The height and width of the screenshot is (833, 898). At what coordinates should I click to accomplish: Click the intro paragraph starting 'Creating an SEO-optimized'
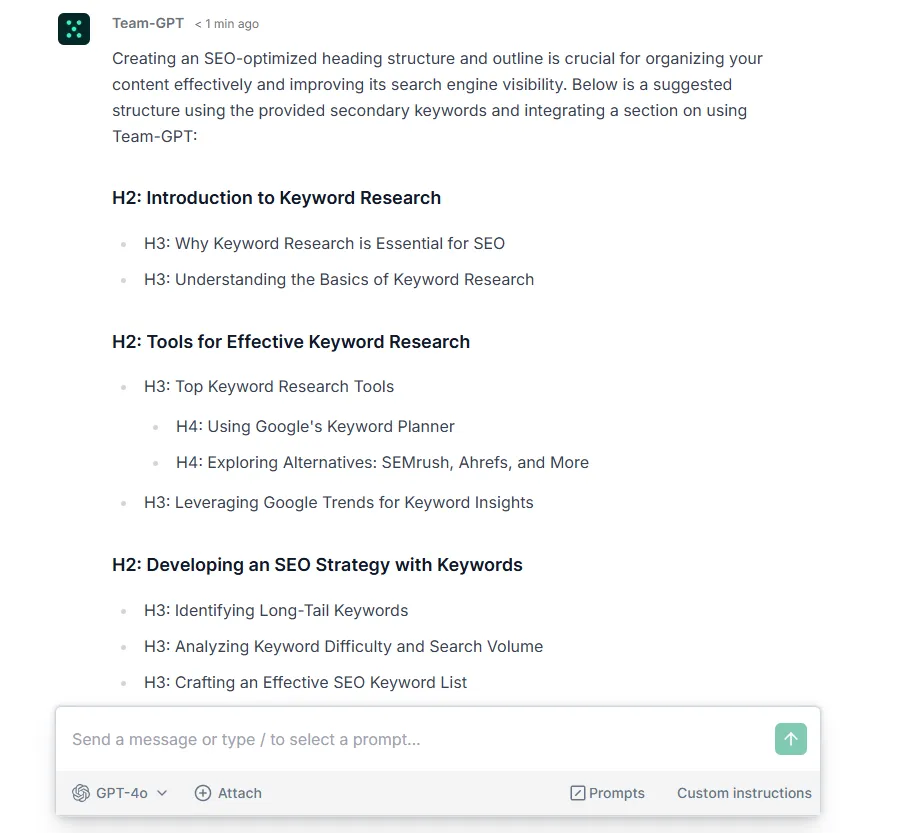click(x=438, y=97)
